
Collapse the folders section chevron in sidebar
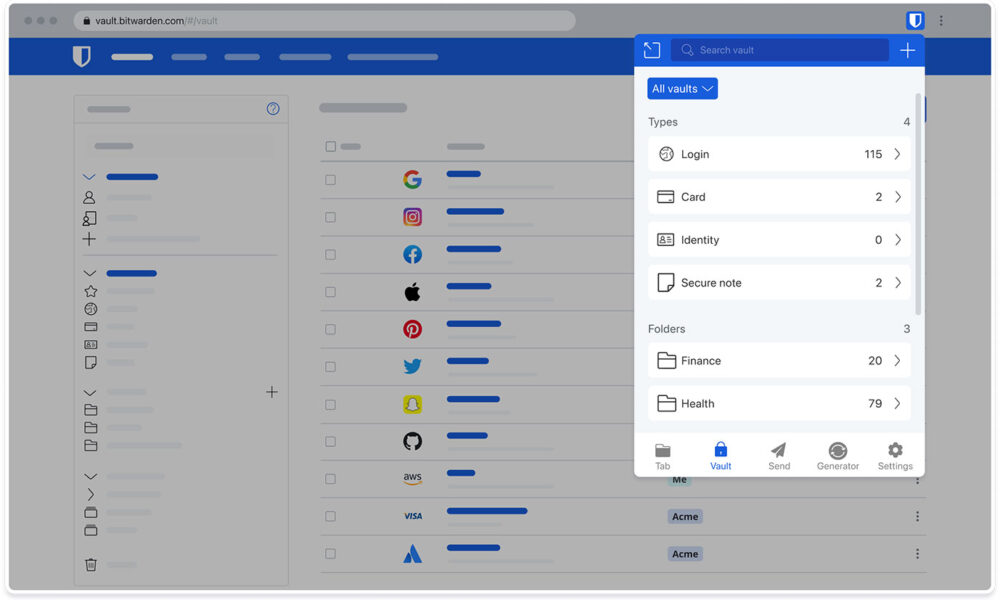[x=90, y=392]
